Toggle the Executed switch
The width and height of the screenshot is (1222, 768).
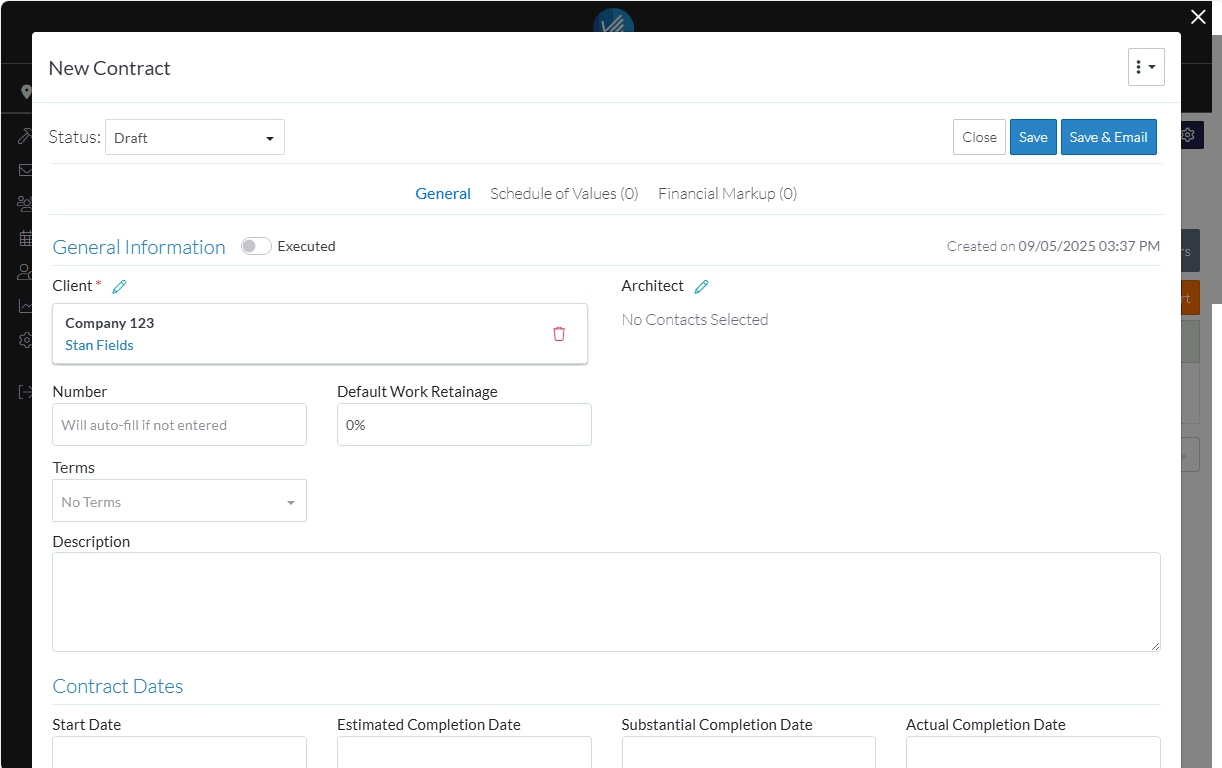tap(256, 246)
